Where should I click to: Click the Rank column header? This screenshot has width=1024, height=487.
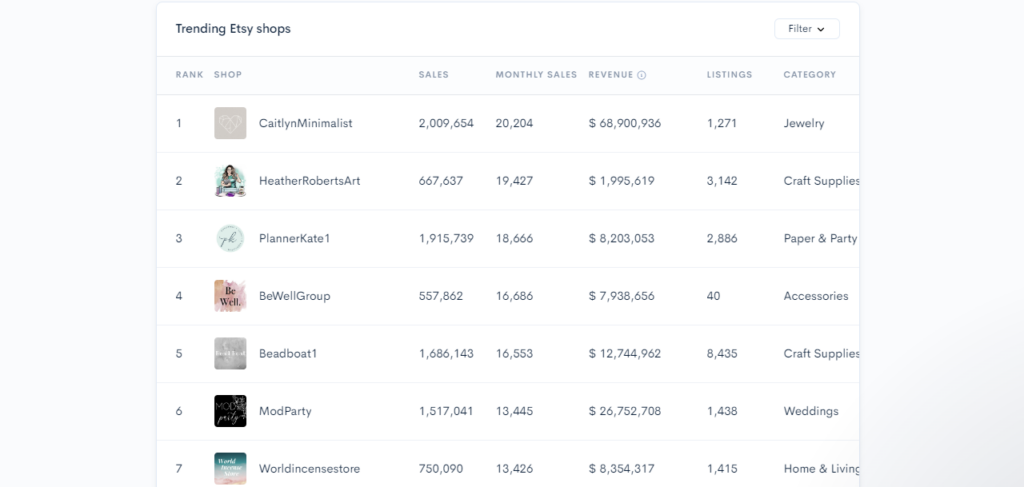189,75
